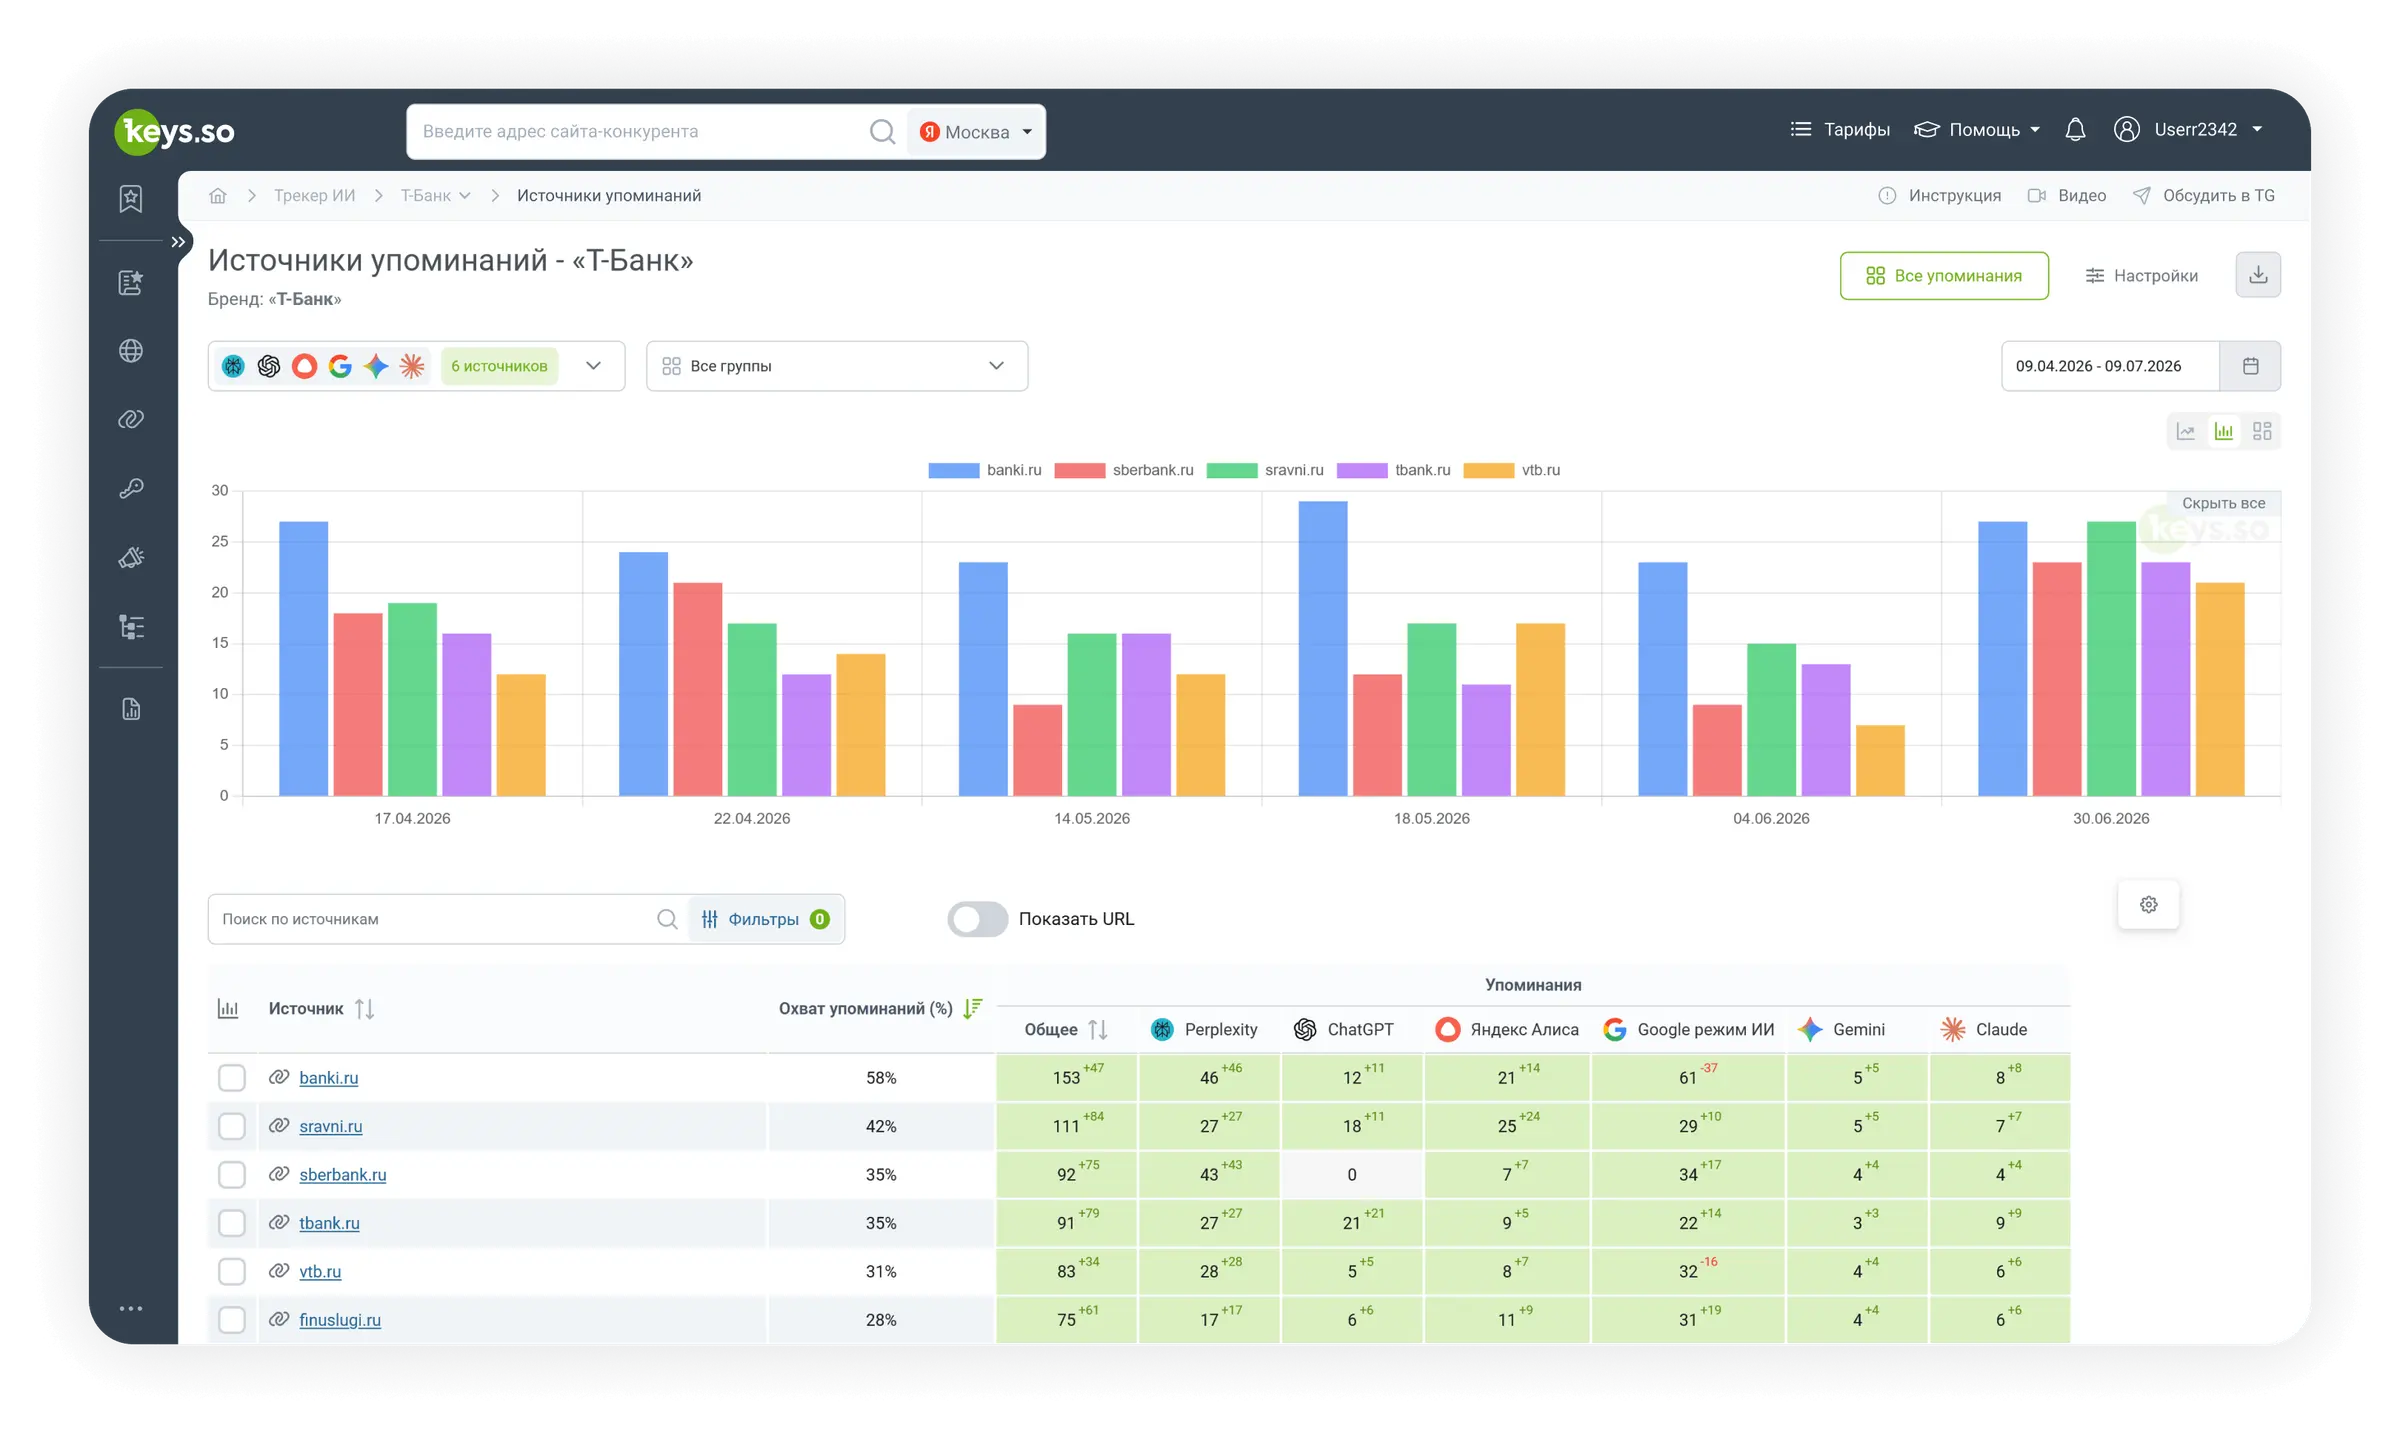
Task: Open the three dots more menu in sidebar
Action: [131, 1309]
